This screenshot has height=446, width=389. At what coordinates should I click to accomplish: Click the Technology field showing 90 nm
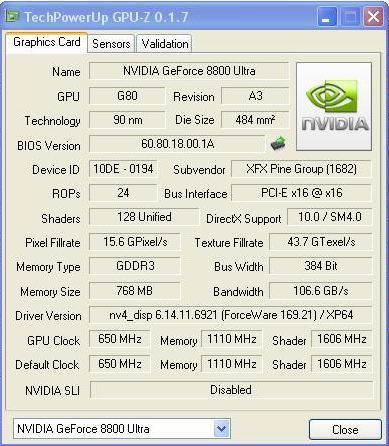(x=127, y=120)
